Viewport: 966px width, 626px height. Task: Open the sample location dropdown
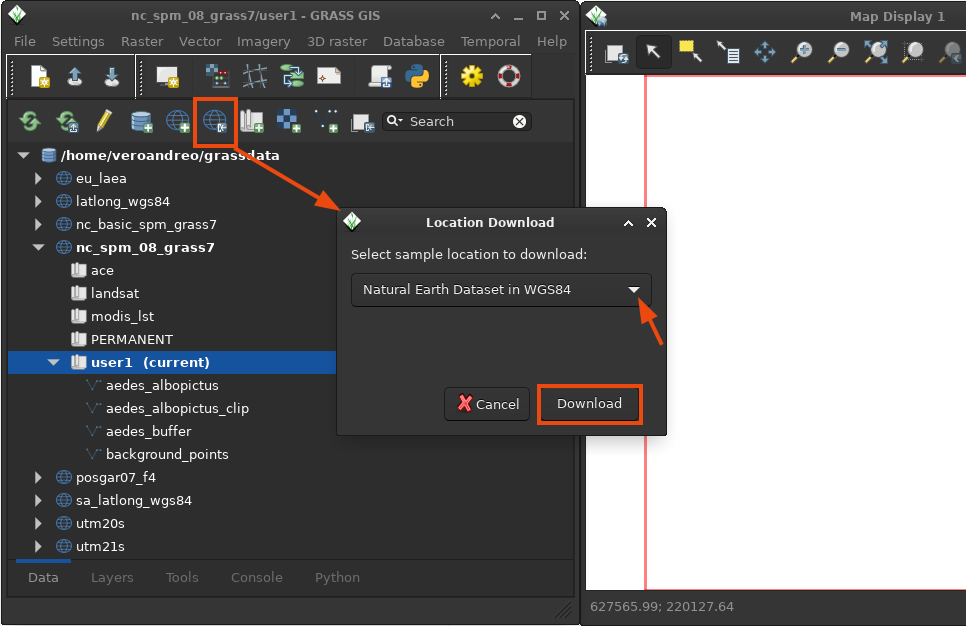[501, 290]
